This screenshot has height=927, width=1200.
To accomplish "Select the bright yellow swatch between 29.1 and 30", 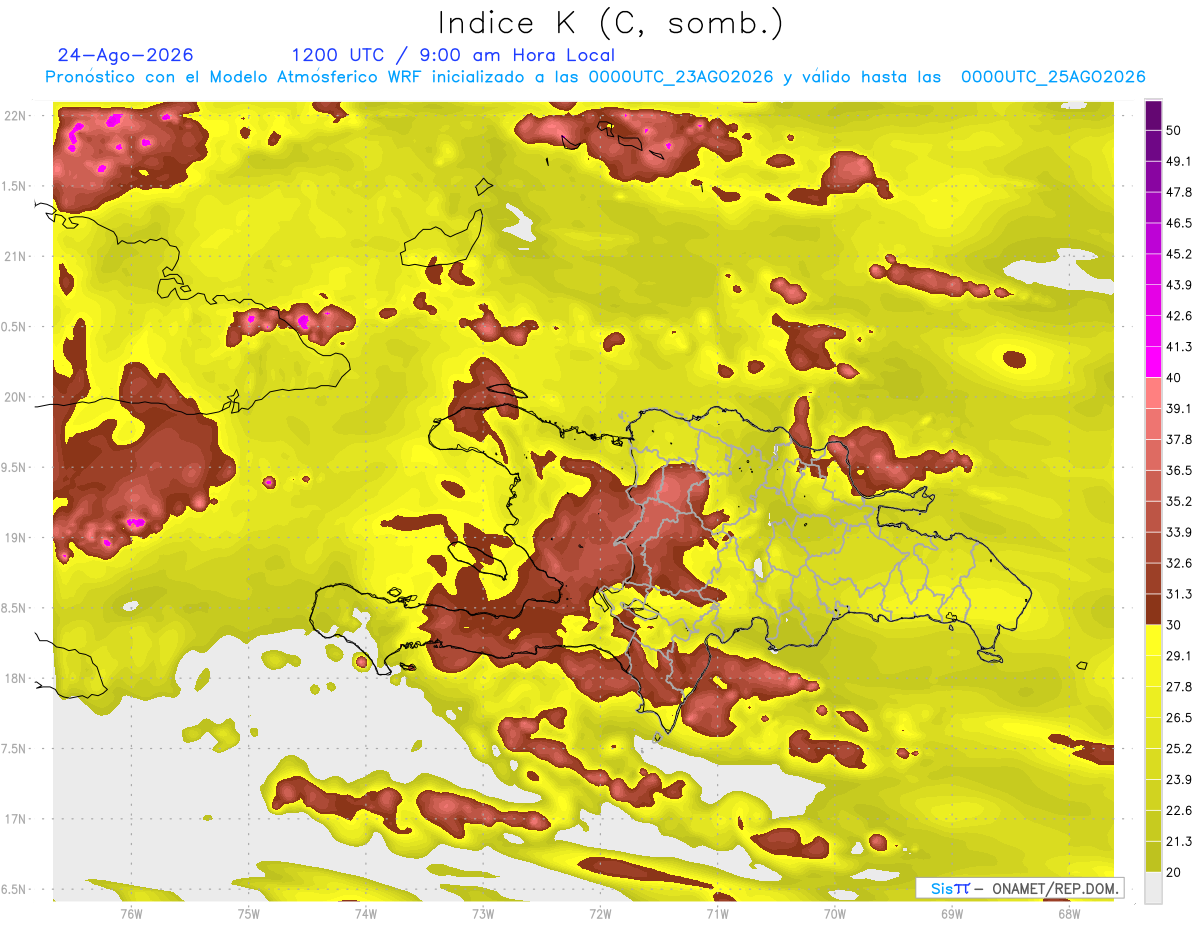I will point(1153,640).
